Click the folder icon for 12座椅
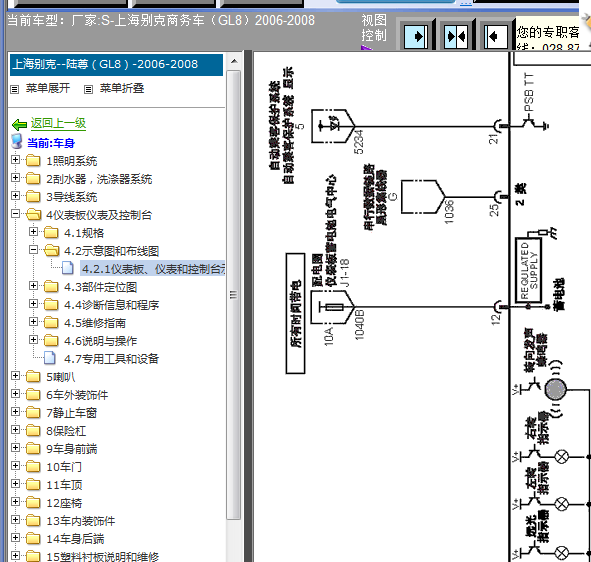Image resolution: width=591 pixels, height=562 pixels. 33,502
